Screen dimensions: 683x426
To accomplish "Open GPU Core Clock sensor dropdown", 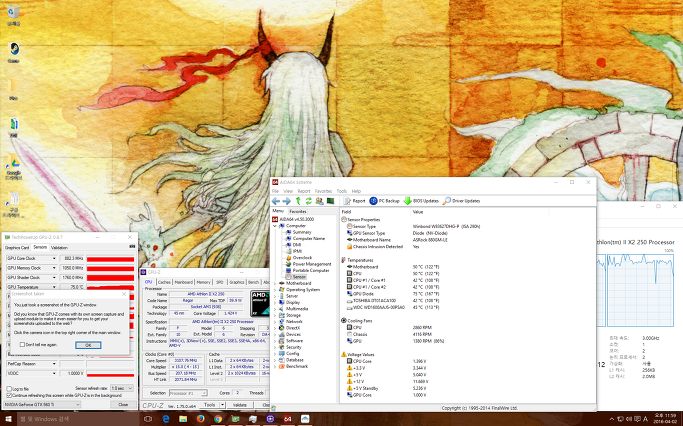I will [54, 258].
